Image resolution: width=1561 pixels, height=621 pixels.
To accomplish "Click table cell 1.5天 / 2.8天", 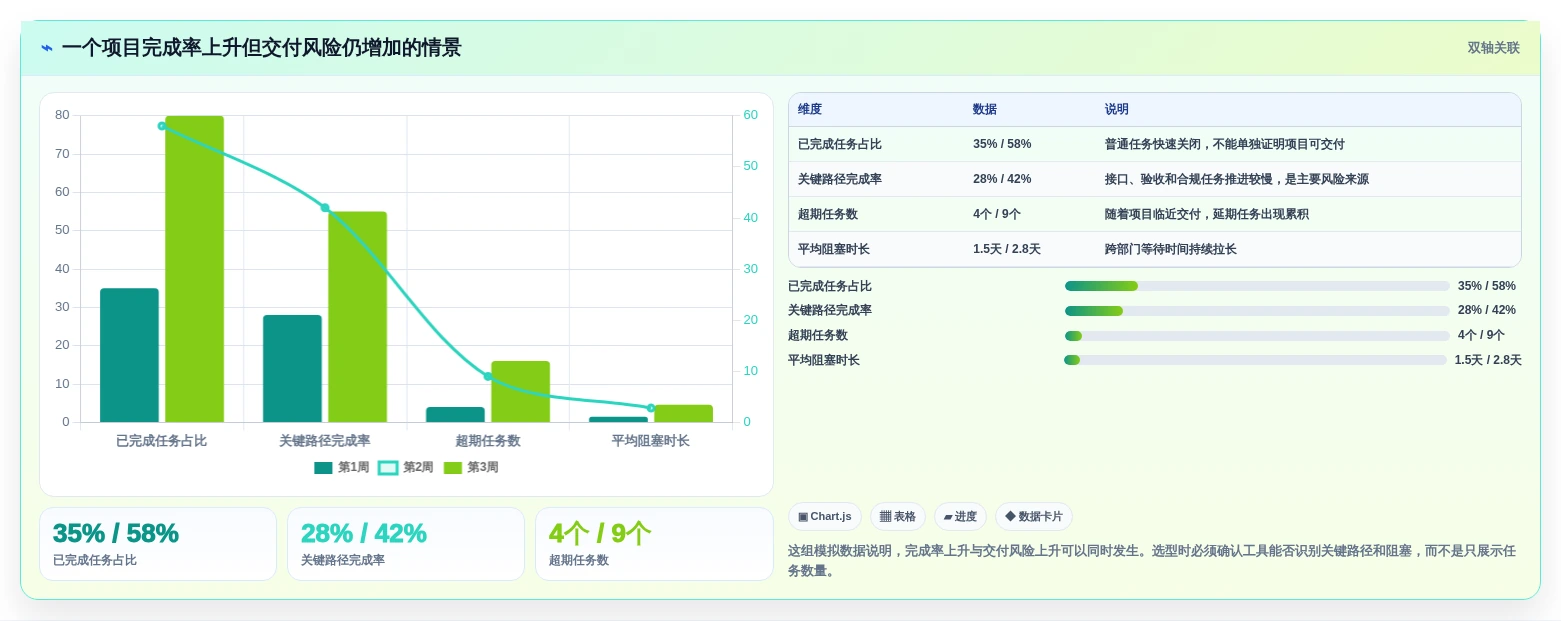I will click(1007, 249).
